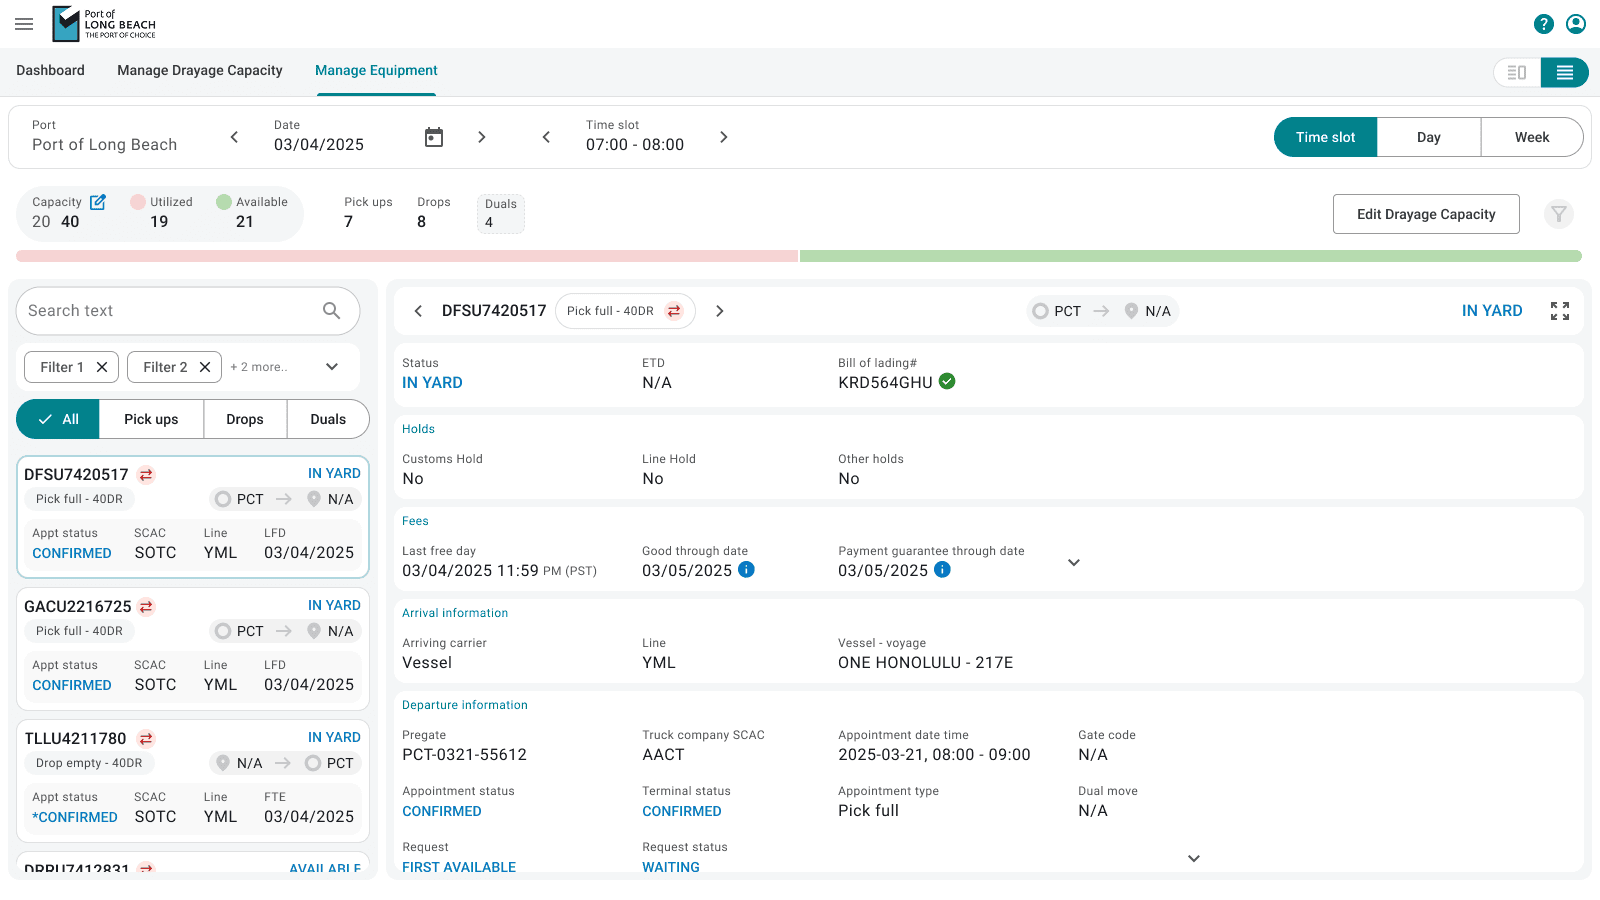Open Manage Equipment tab
This screenshot has width=1600, height=900.
click(376, 70)
